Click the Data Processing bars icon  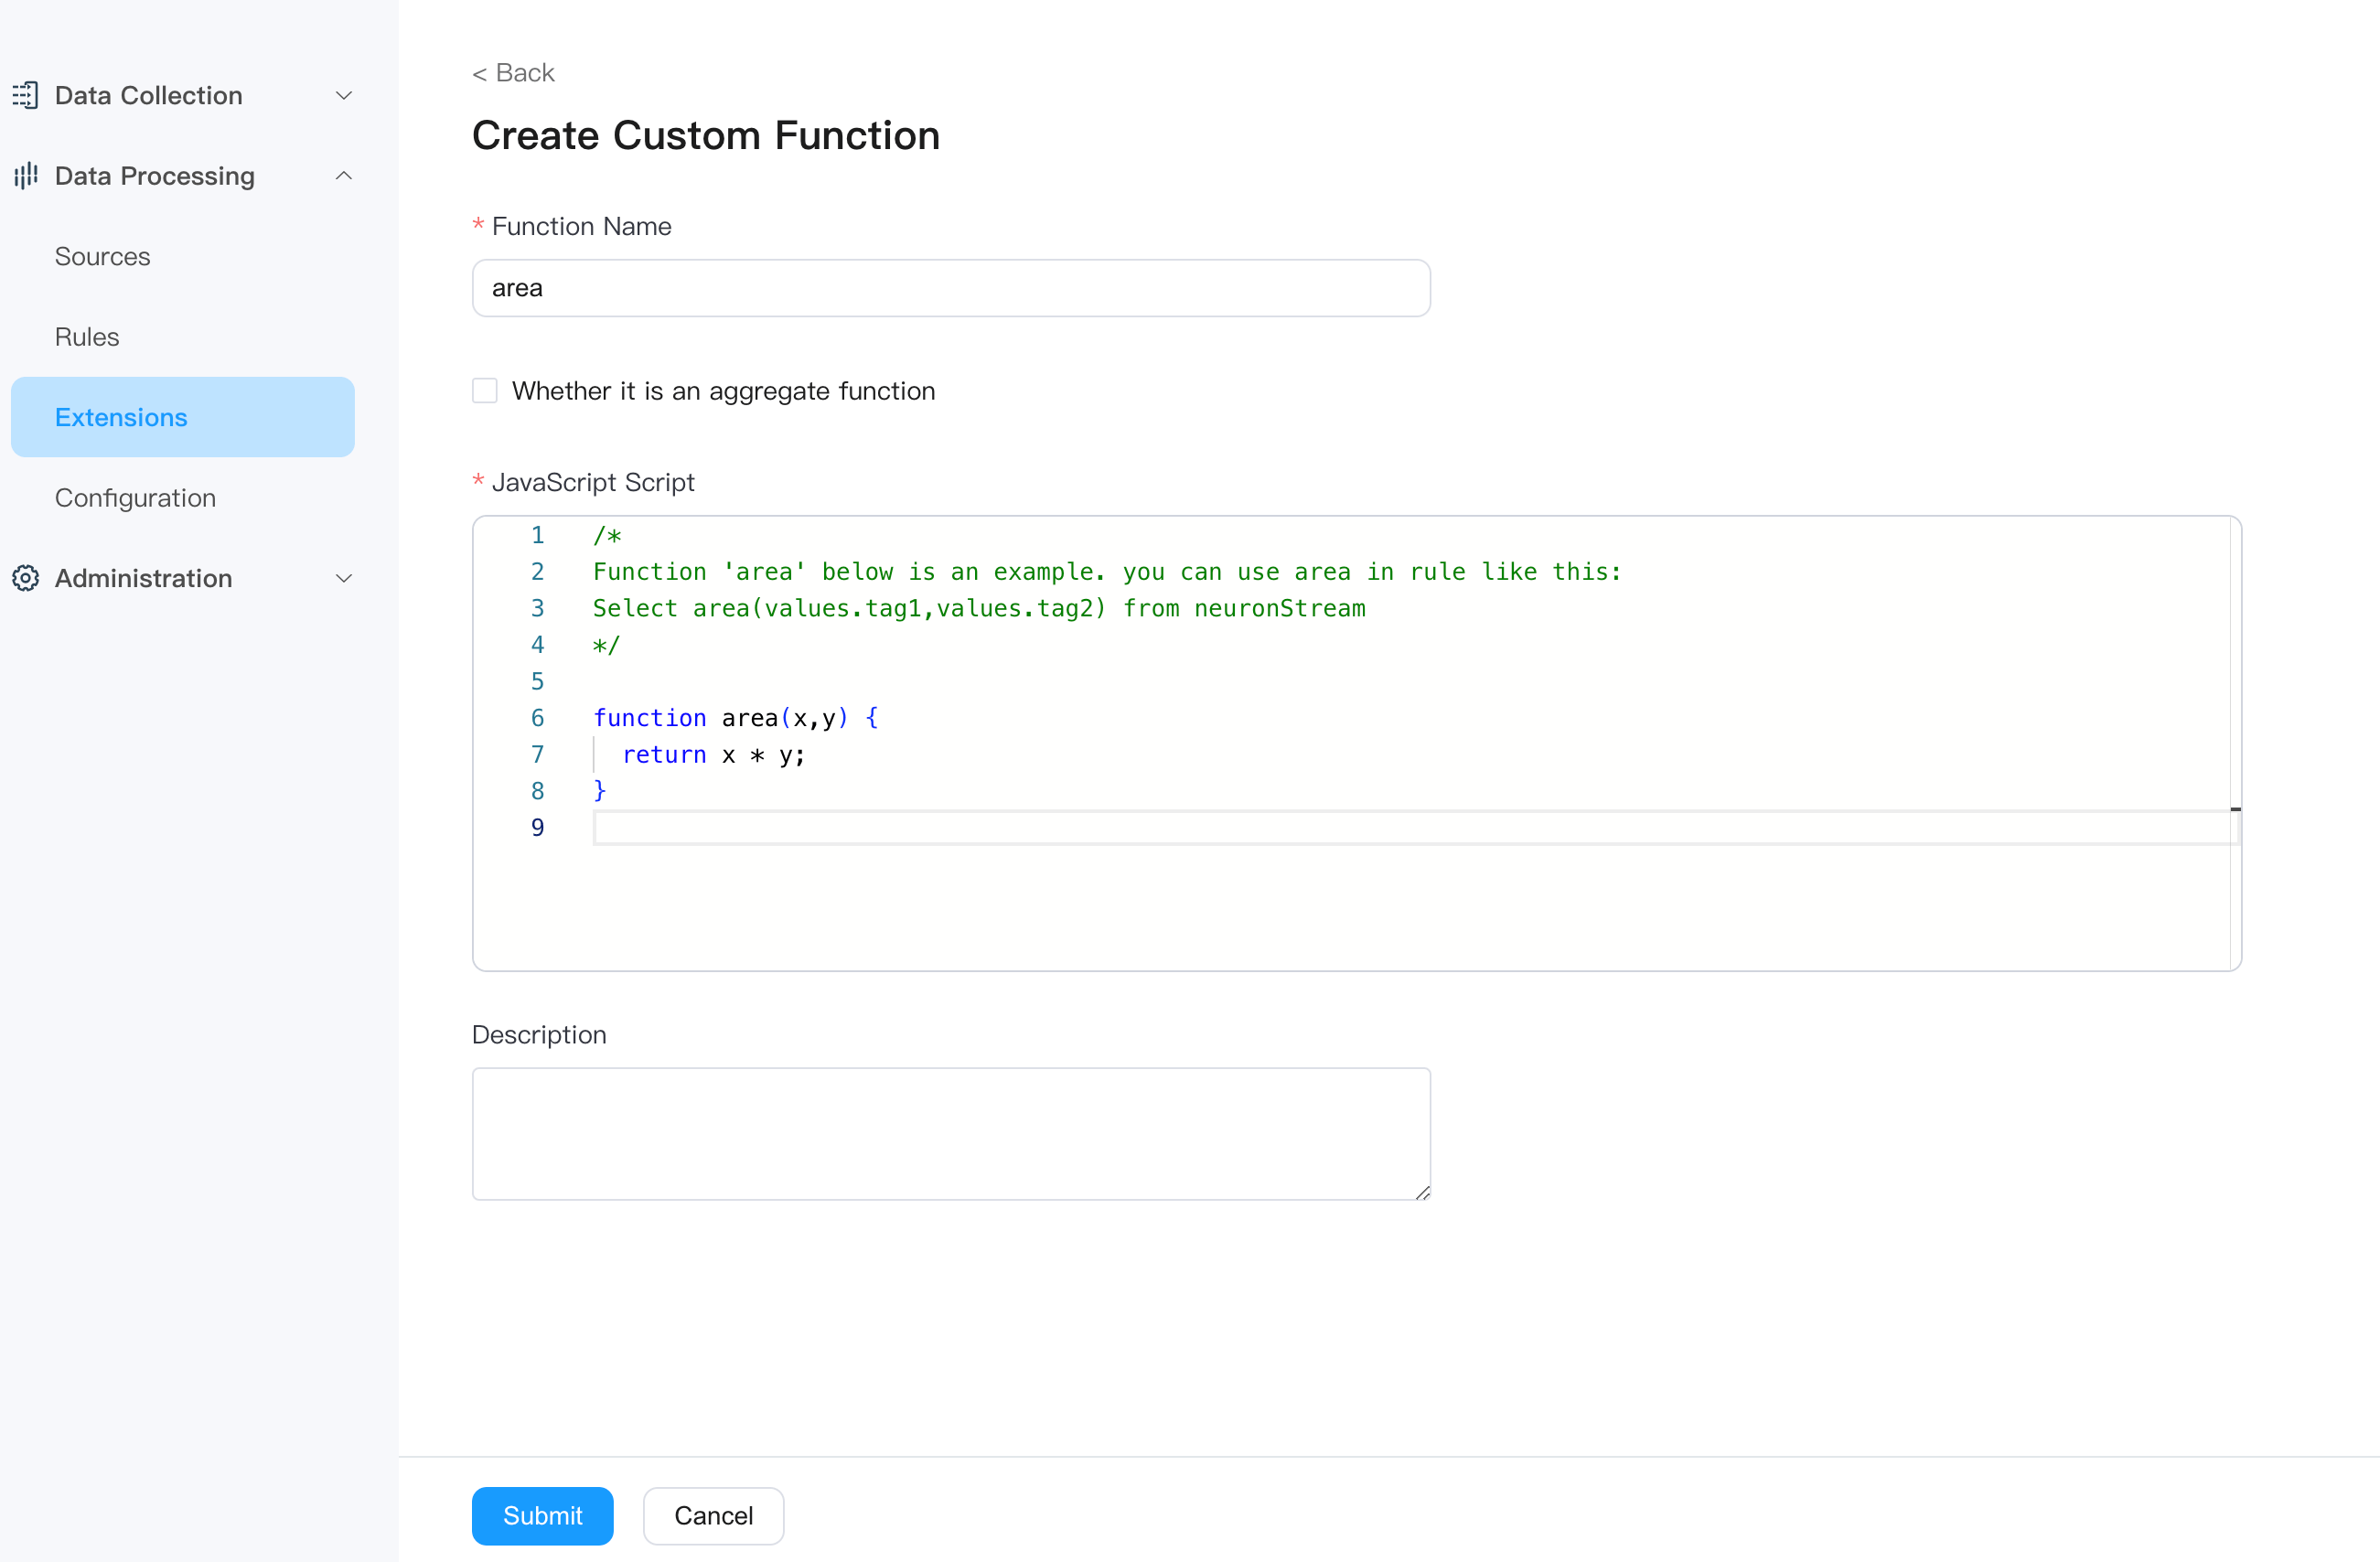pyautogui.click(x=25, y=176)
